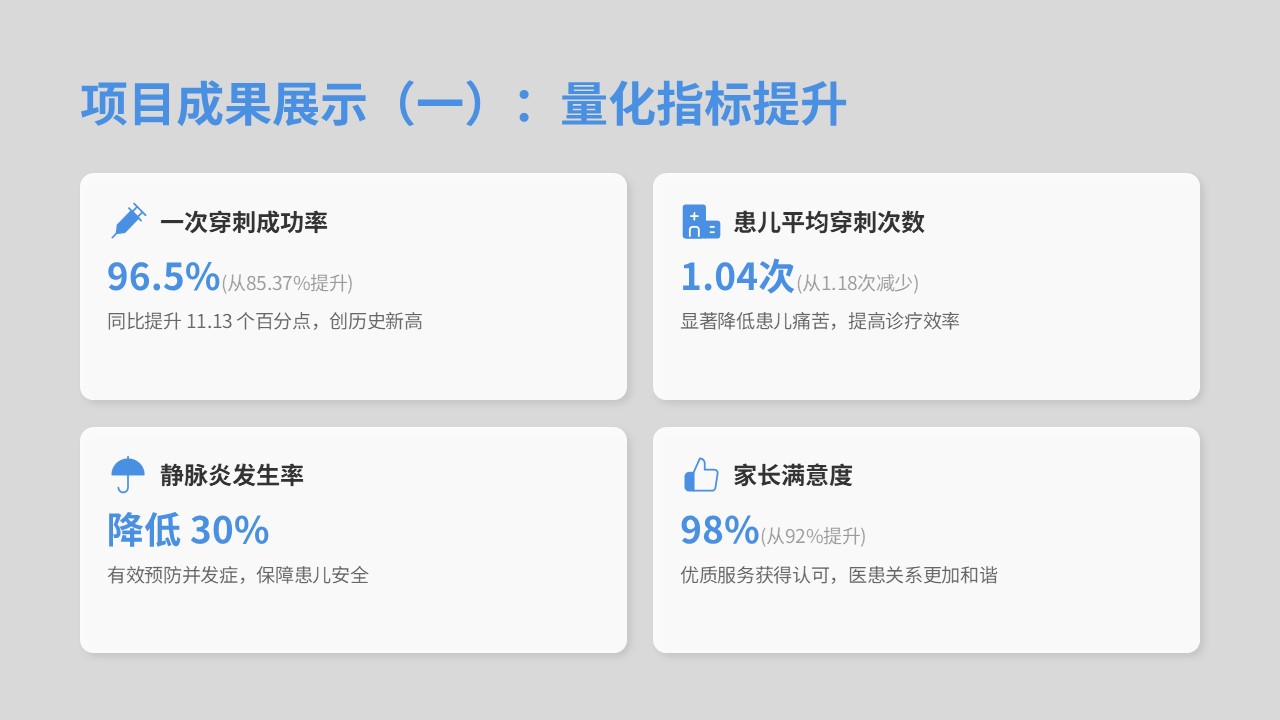Select the 1.04次 figure
The width and height of the screenshot is (1280, 720).
[x=737, y=277]
